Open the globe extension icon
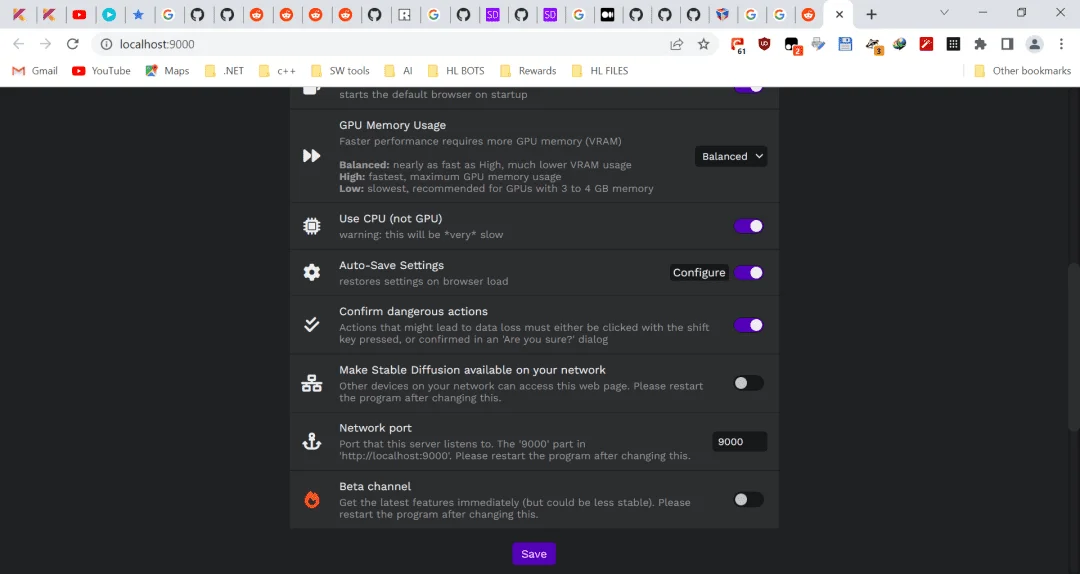Viewport: 1080px width, 574px height. 900,44
